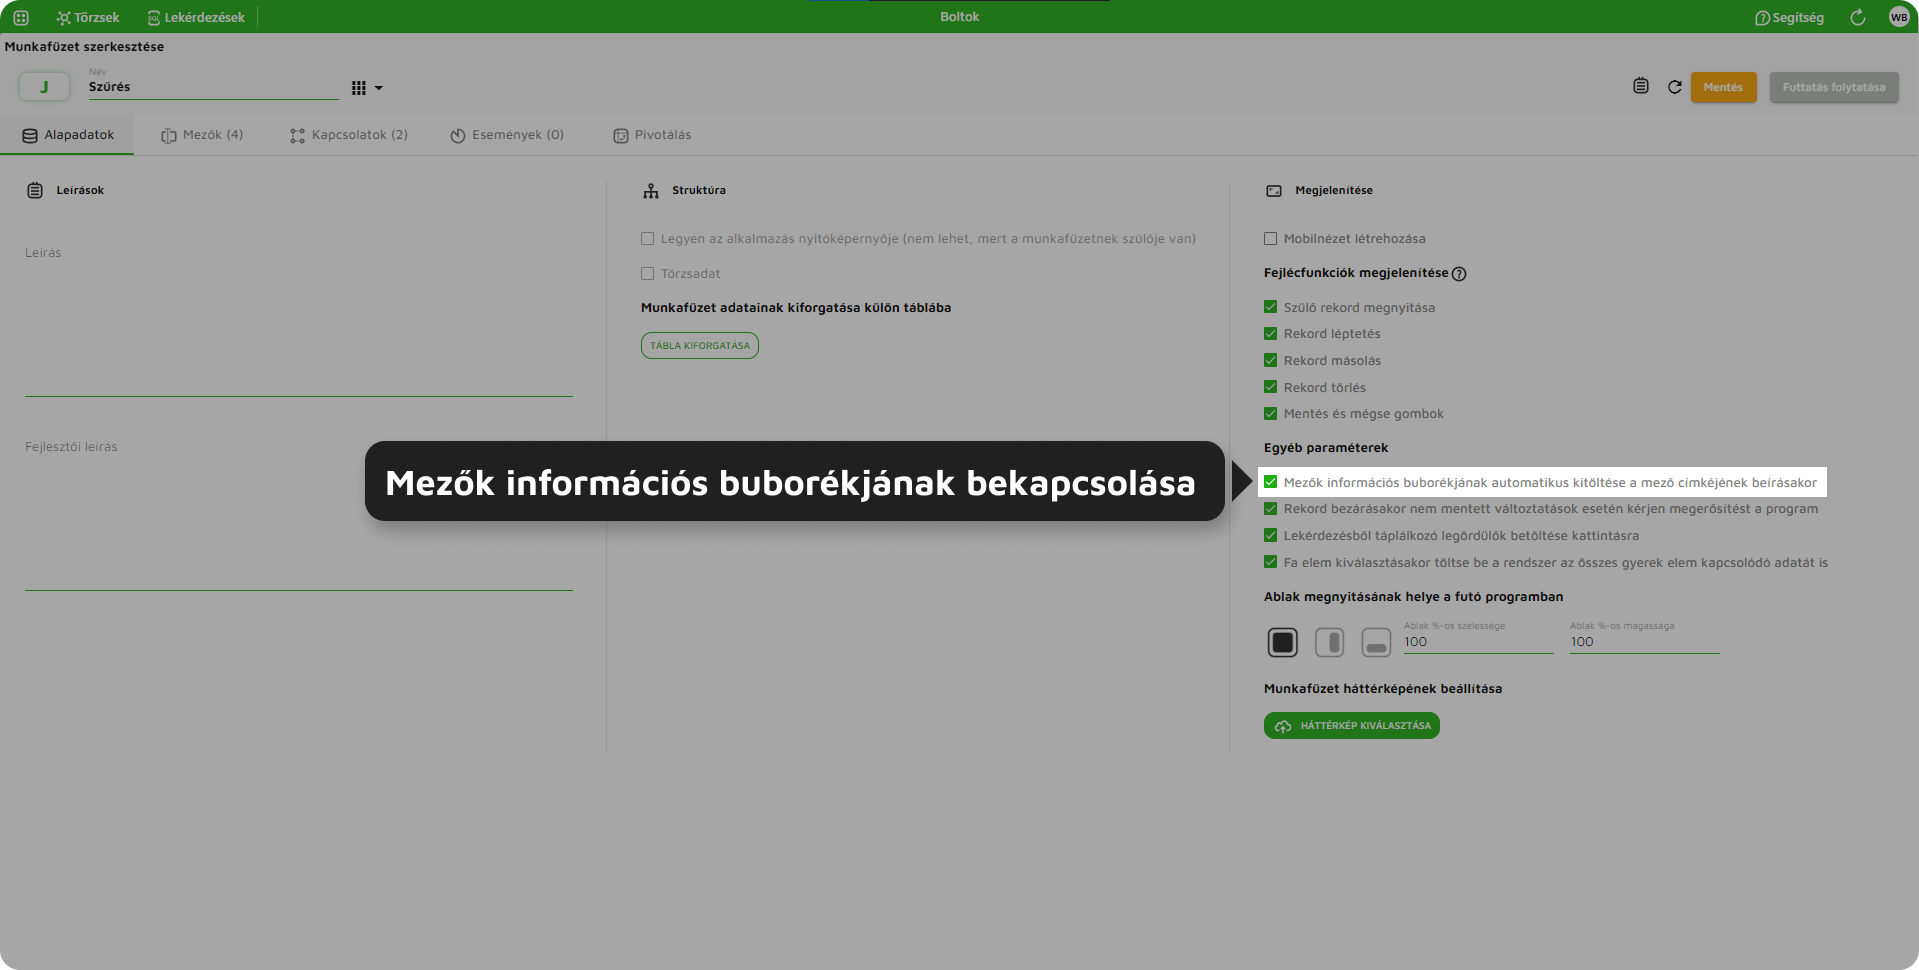This screenshot has height=970, width=1919.
Task: Click the help icon next to Fejlécfunkciók megjelenítése
Action: pyautogui.click(x=1459, y=274)
